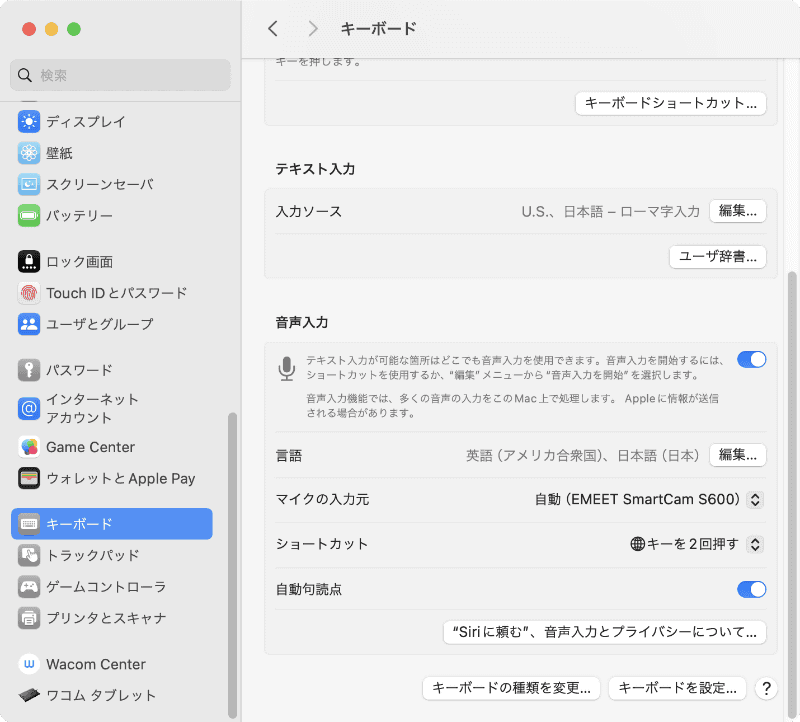Image resolution: width=800 pixels, height=722 pixels.
Task: Change the ショートカット key setting dropdown
Action: [x=757, y=544]
